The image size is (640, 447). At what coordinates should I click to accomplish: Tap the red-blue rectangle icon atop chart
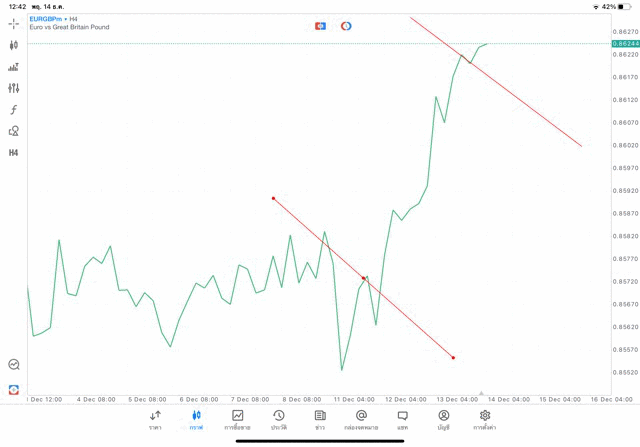point(320,26)
